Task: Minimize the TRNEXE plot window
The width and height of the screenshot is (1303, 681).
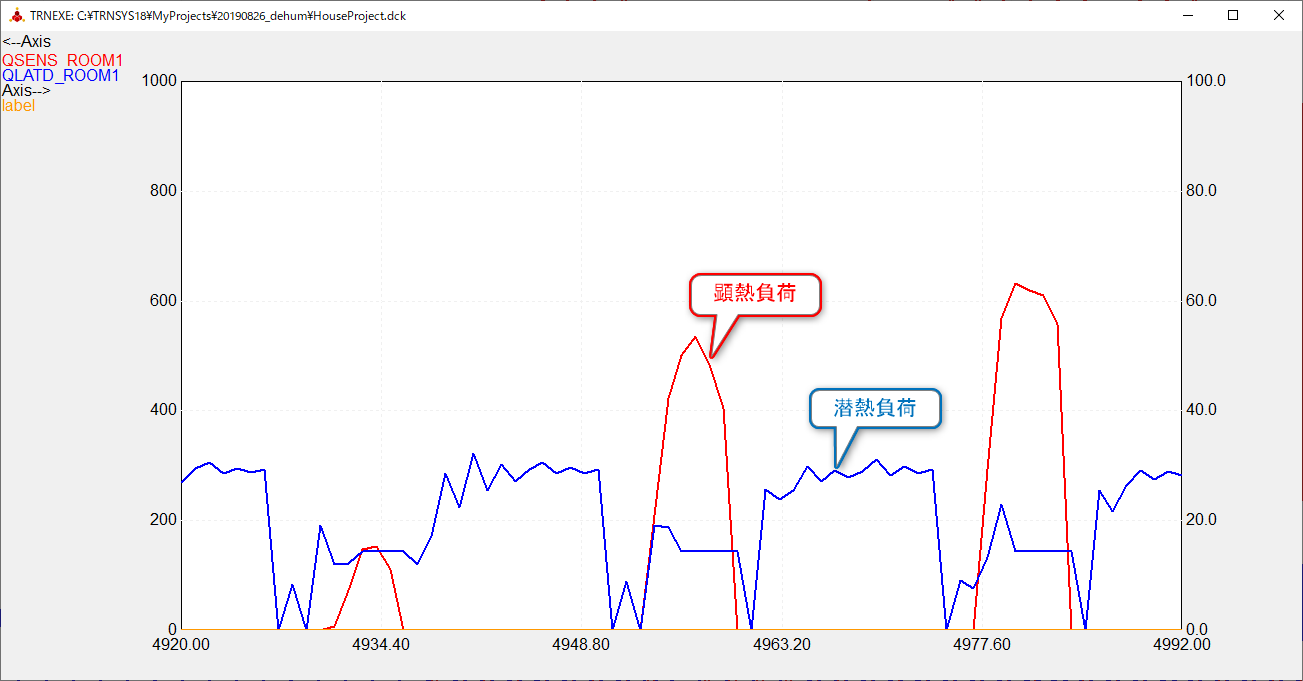Action: [x=1188, y=15]
